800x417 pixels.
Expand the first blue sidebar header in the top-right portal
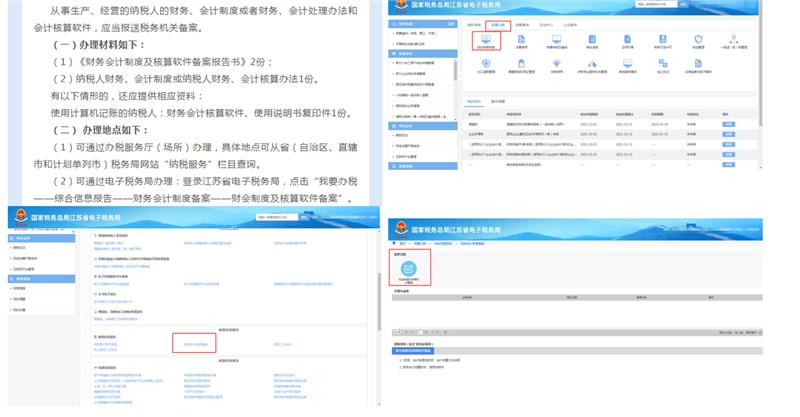tap(423, 24)
